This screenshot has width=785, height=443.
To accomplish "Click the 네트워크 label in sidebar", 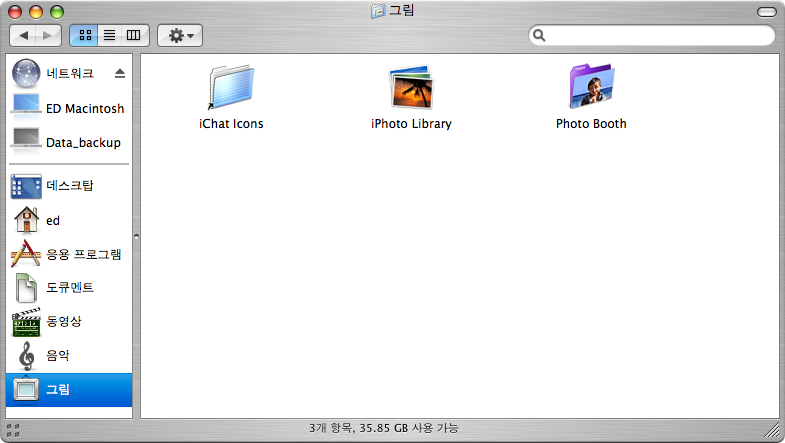I will (70, 74).
